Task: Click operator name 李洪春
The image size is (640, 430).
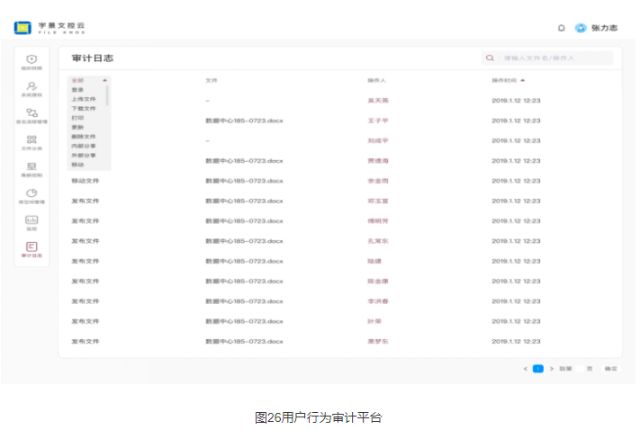Action: 376,301
